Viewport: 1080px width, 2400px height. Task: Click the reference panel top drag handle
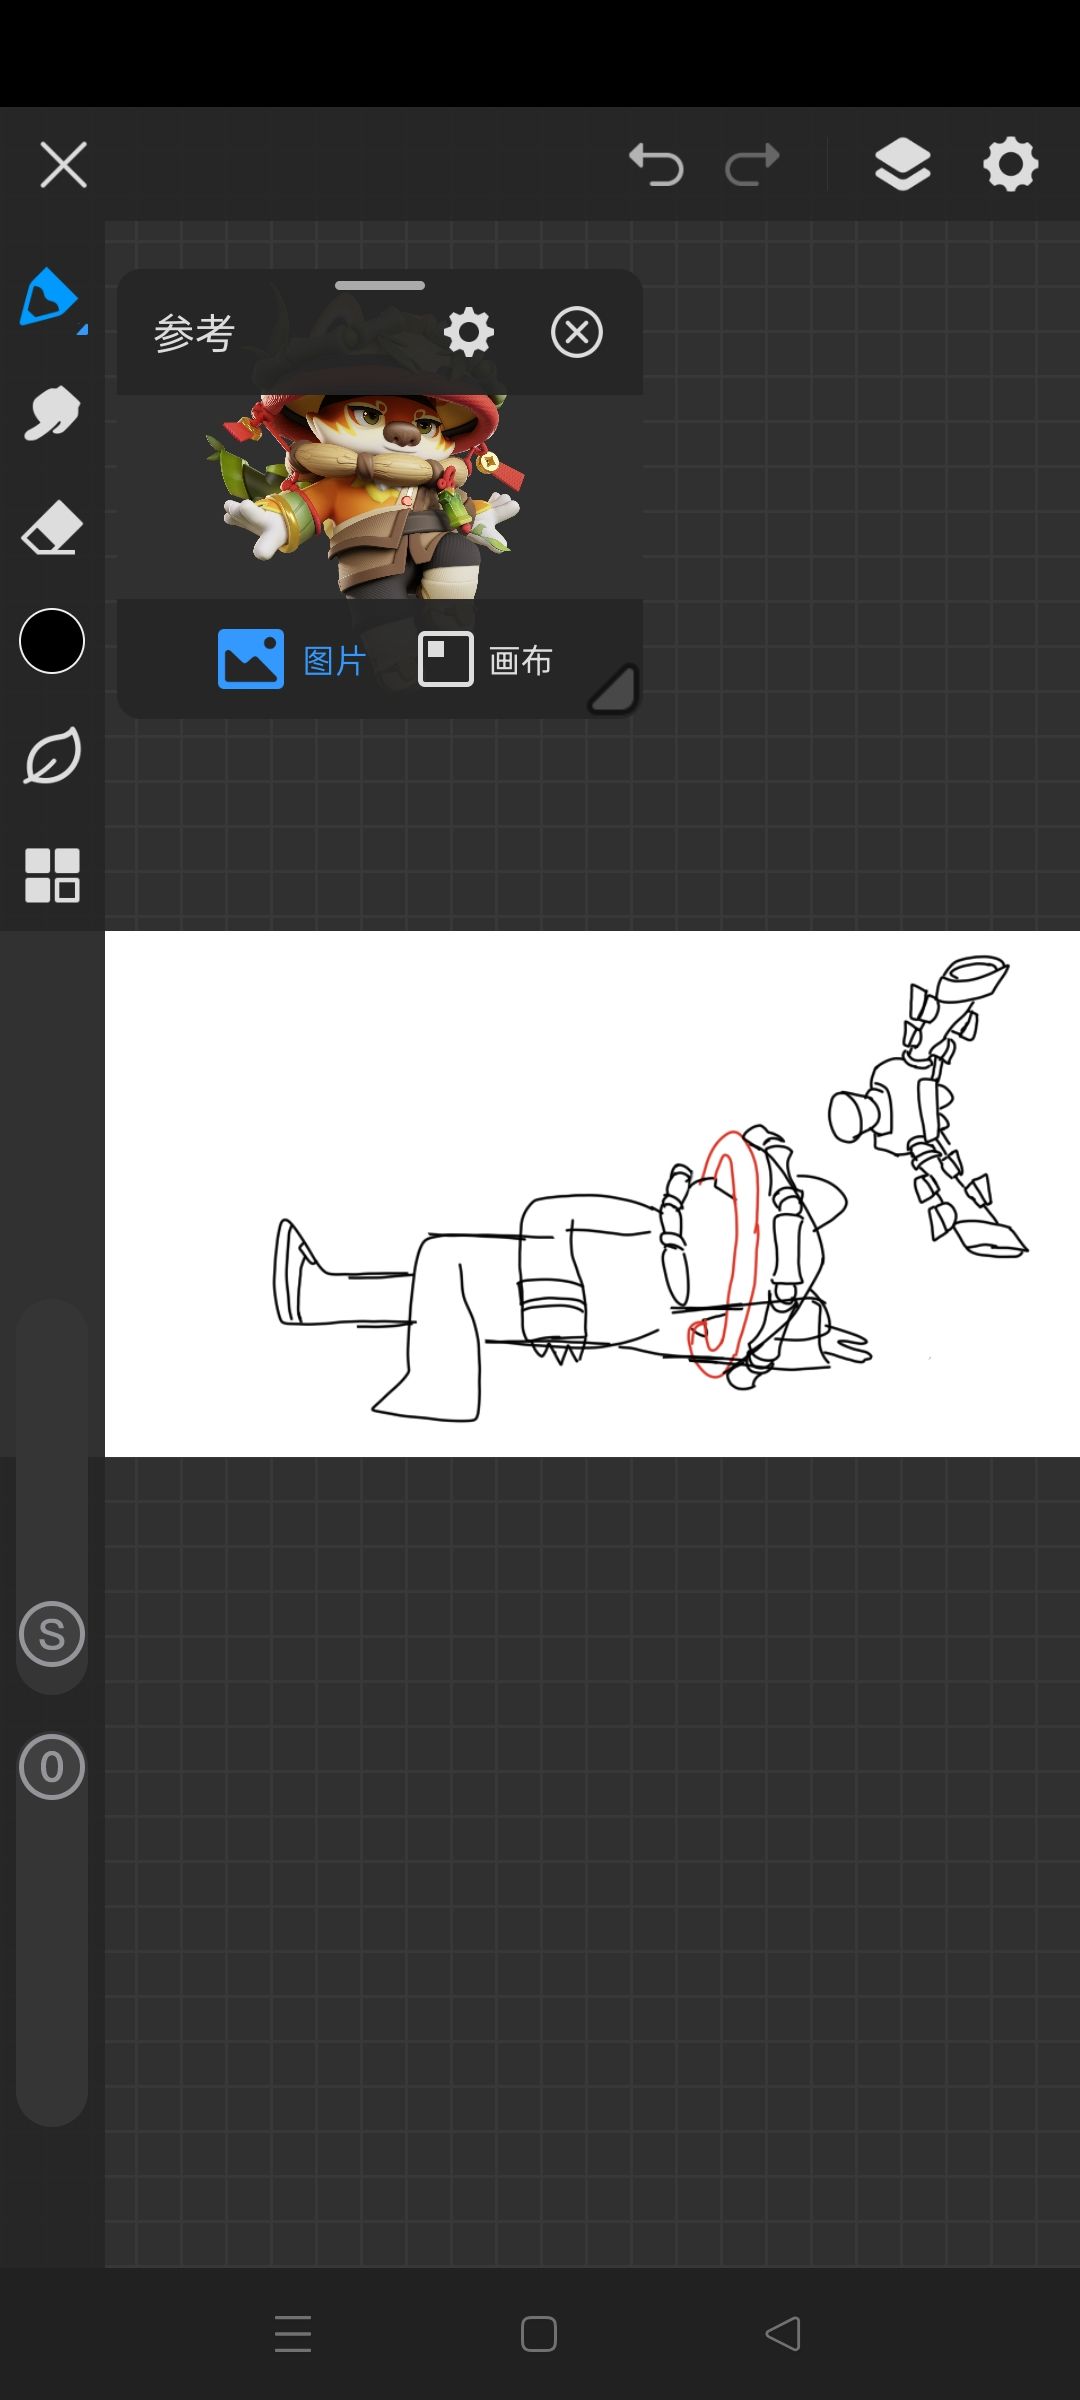click(x=380, y=286)
